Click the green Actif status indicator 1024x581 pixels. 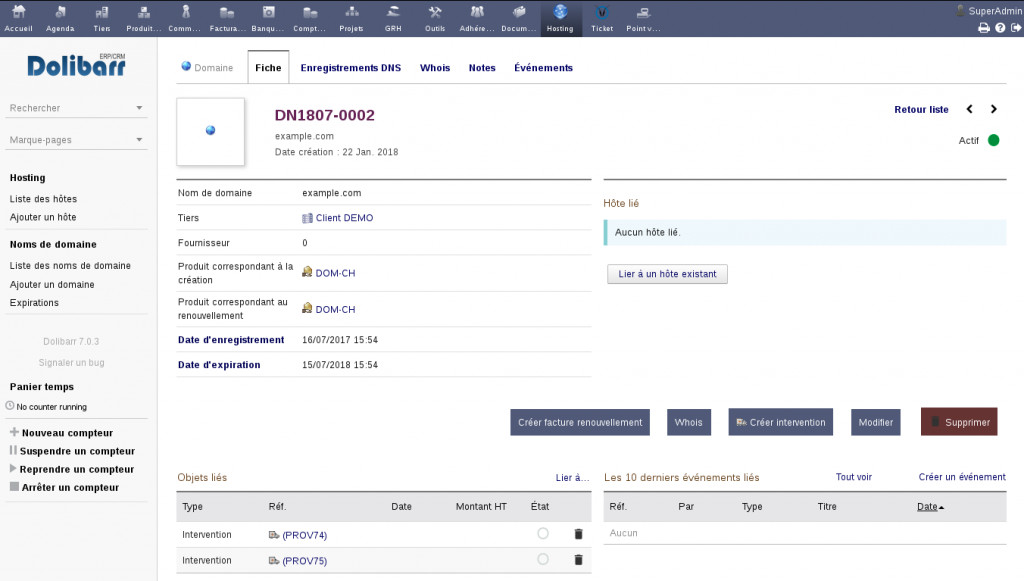click(x=993, y=140)
